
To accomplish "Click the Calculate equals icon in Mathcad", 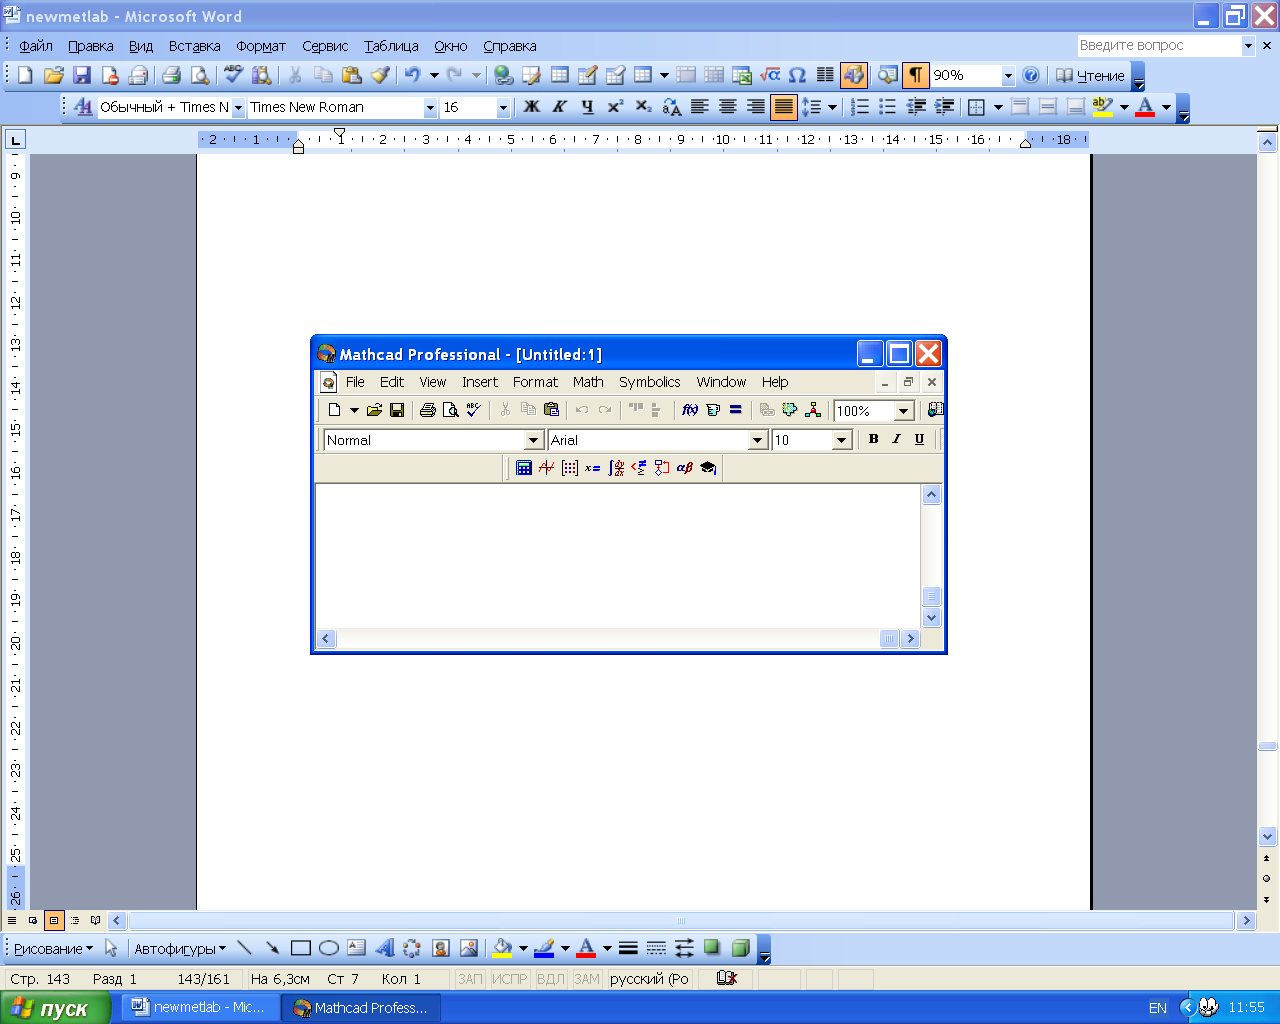I will tap(736, 410).
